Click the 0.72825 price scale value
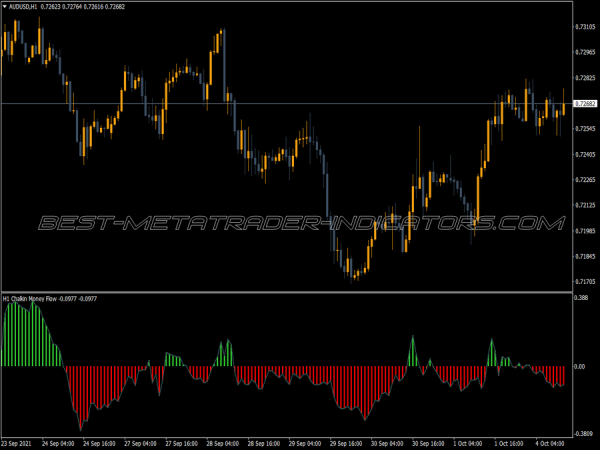The width and height of the screenshot is (600, 450). click(585, 78)
